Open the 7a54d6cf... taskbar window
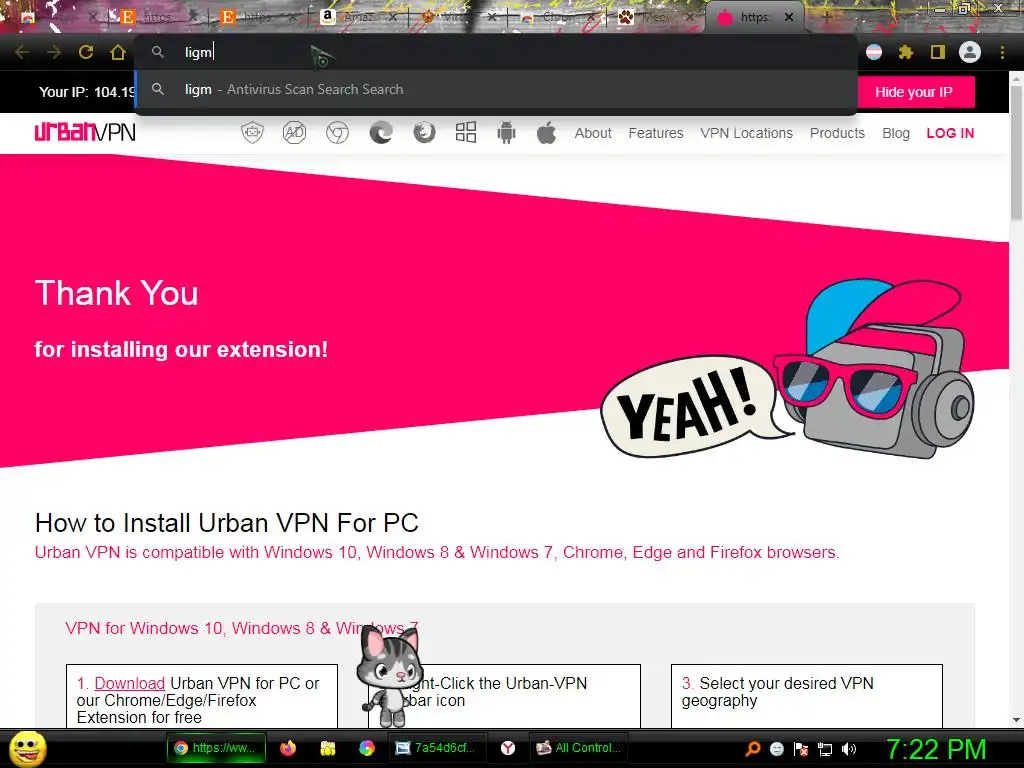 (437, 748)
